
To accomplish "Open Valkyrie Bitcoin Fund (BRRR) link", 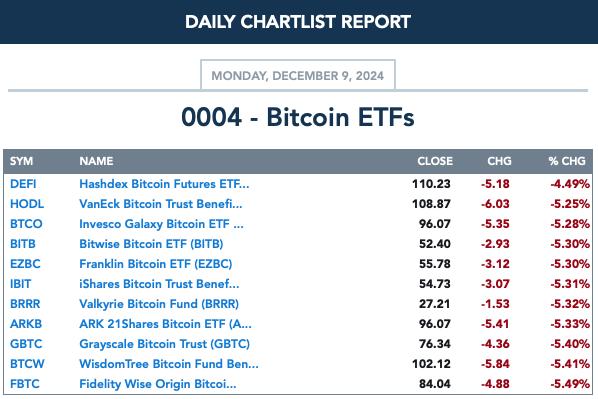I will [159, 304].
